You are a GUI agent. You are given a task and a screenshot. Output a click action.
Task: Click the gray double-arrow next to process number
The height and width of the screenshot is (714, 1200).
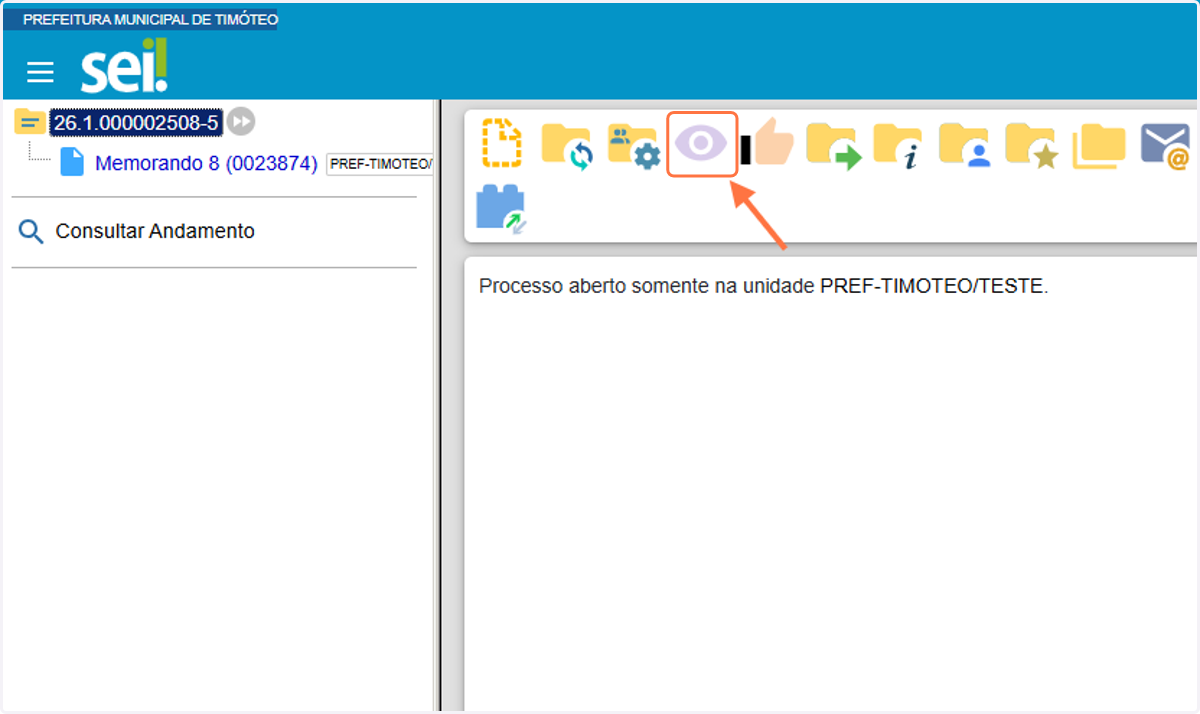coord(241,122)
